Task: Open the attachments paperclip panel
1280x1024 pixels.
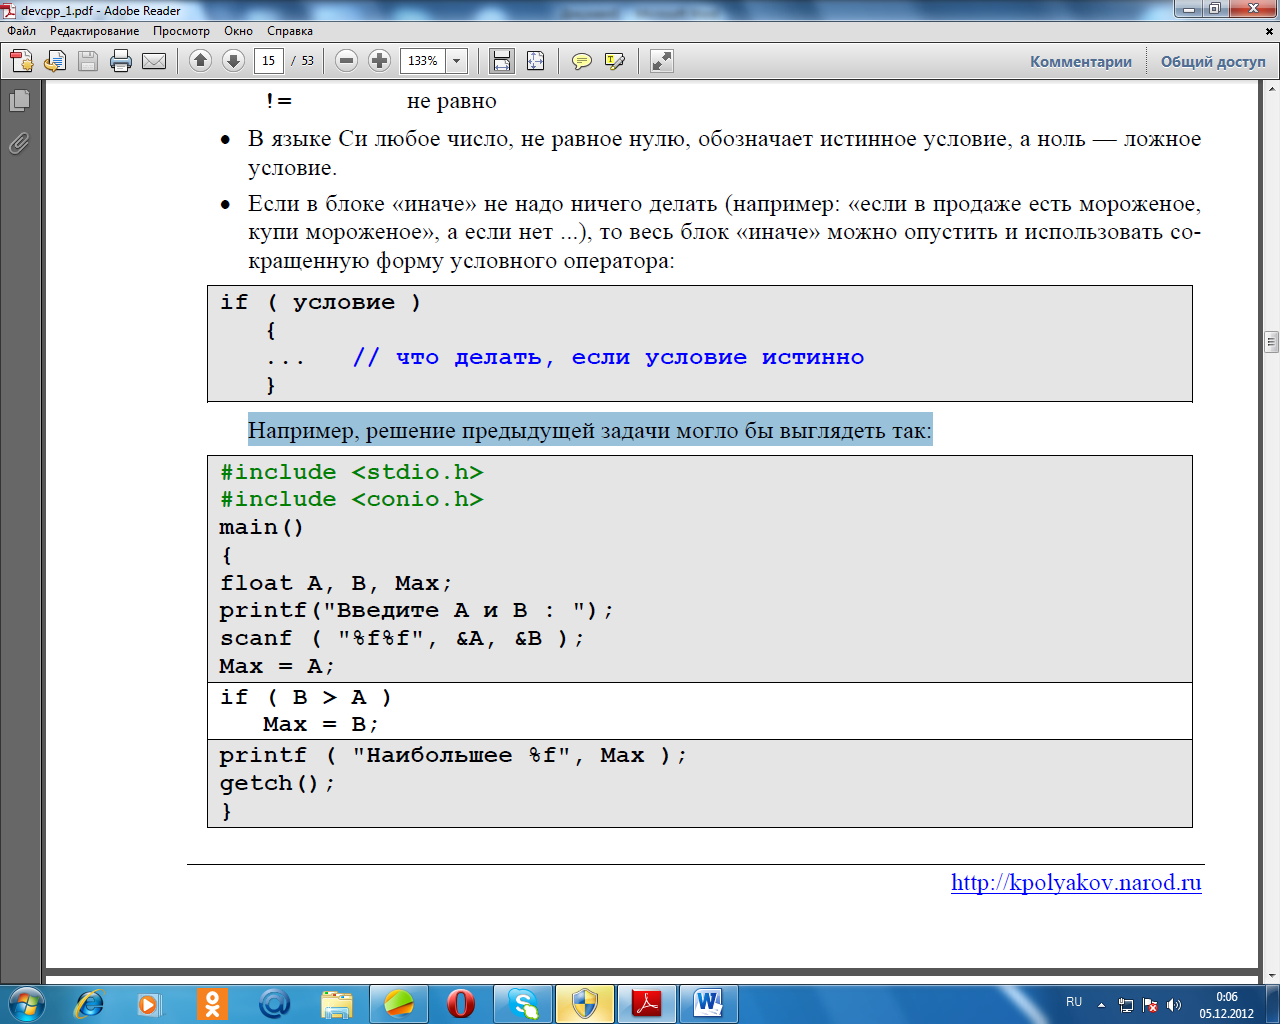Action: click(19, 144)
